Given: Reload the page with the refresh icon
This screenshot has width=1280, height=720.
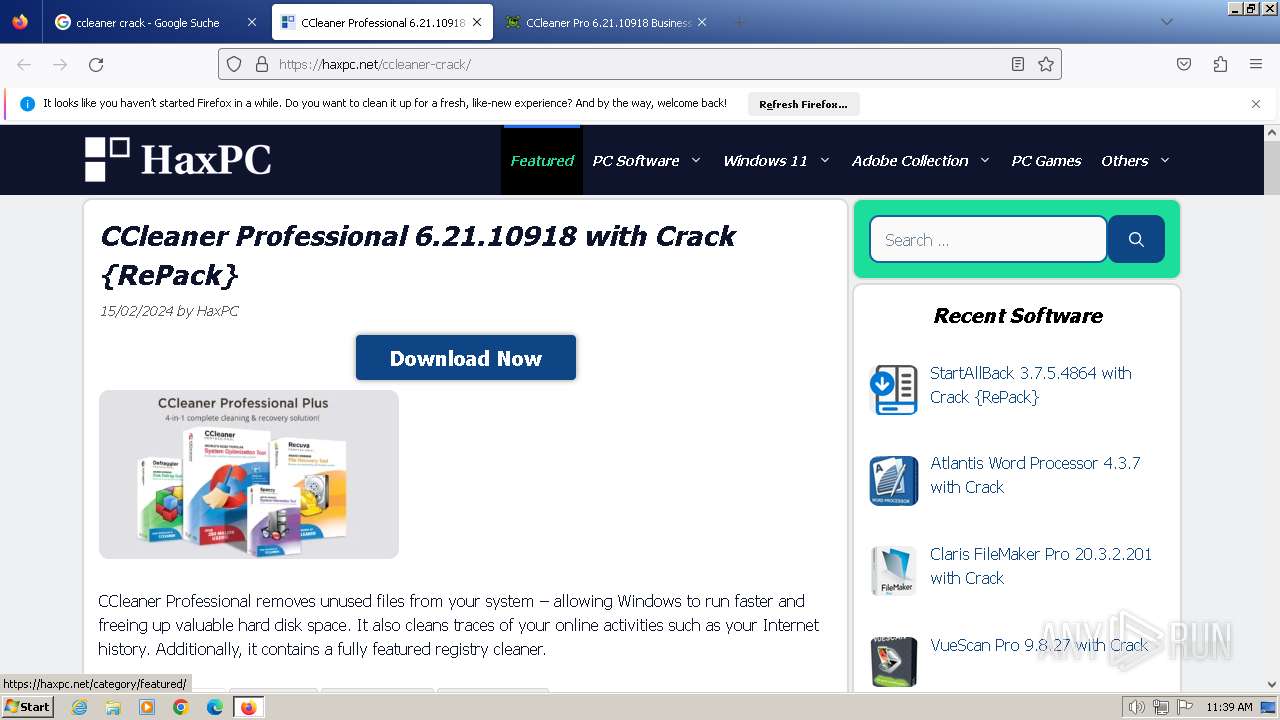Looking at the screenshot, I should [96, 64].
